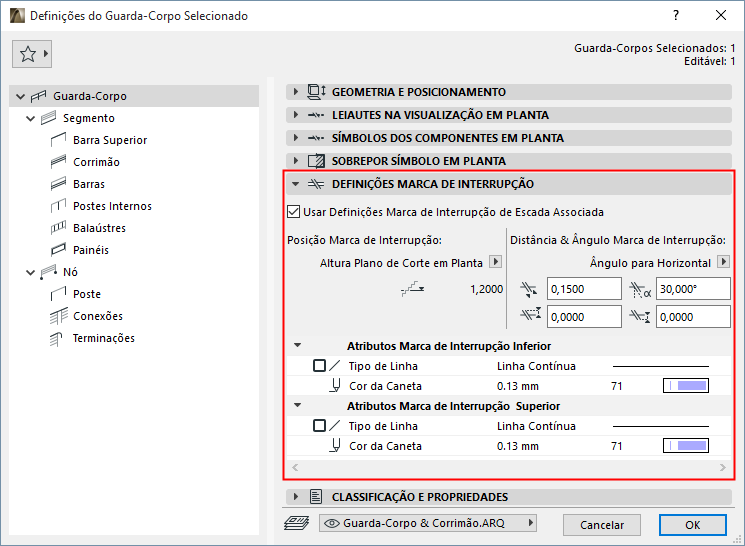Screen dimensions: 745x546
Task: Click the 1,2000 cut plane height value
Action: click(487, 289)
